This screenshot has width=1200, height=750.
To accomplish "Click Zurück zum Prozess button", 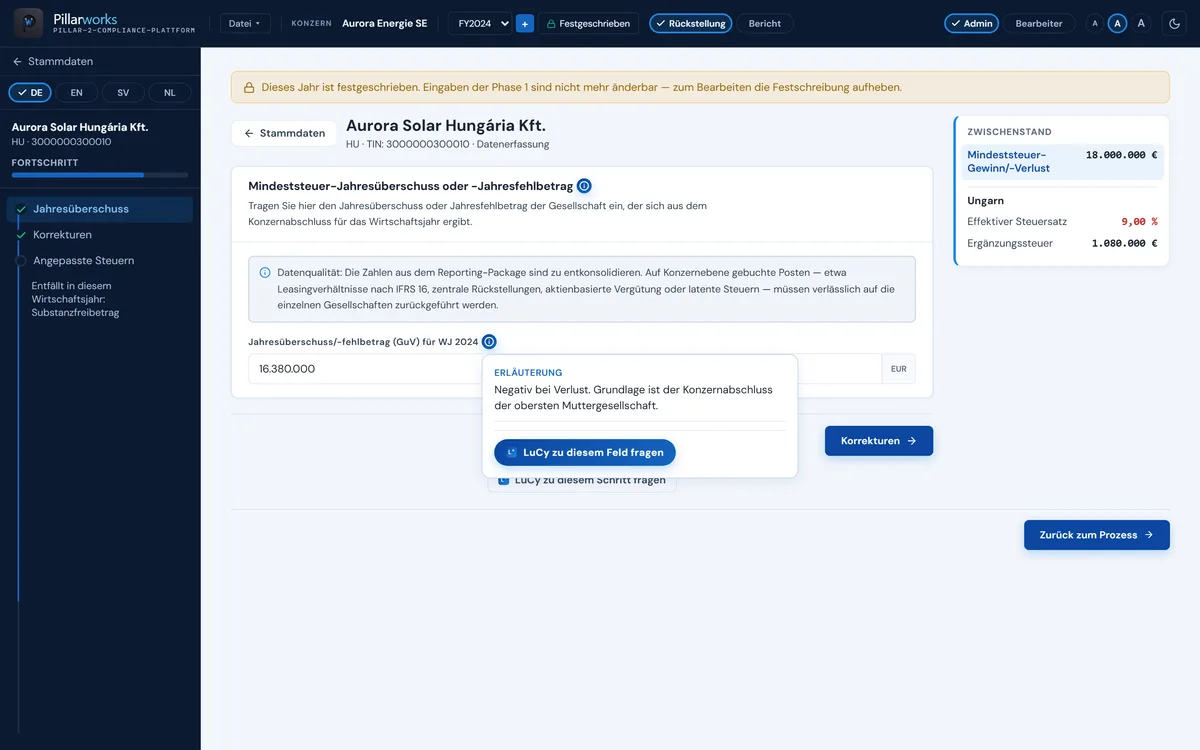I will click(1096, 535).
